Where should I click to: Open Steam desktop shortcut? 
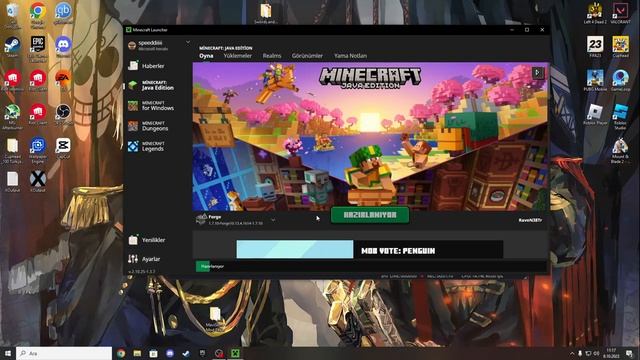tap(12, 47)
